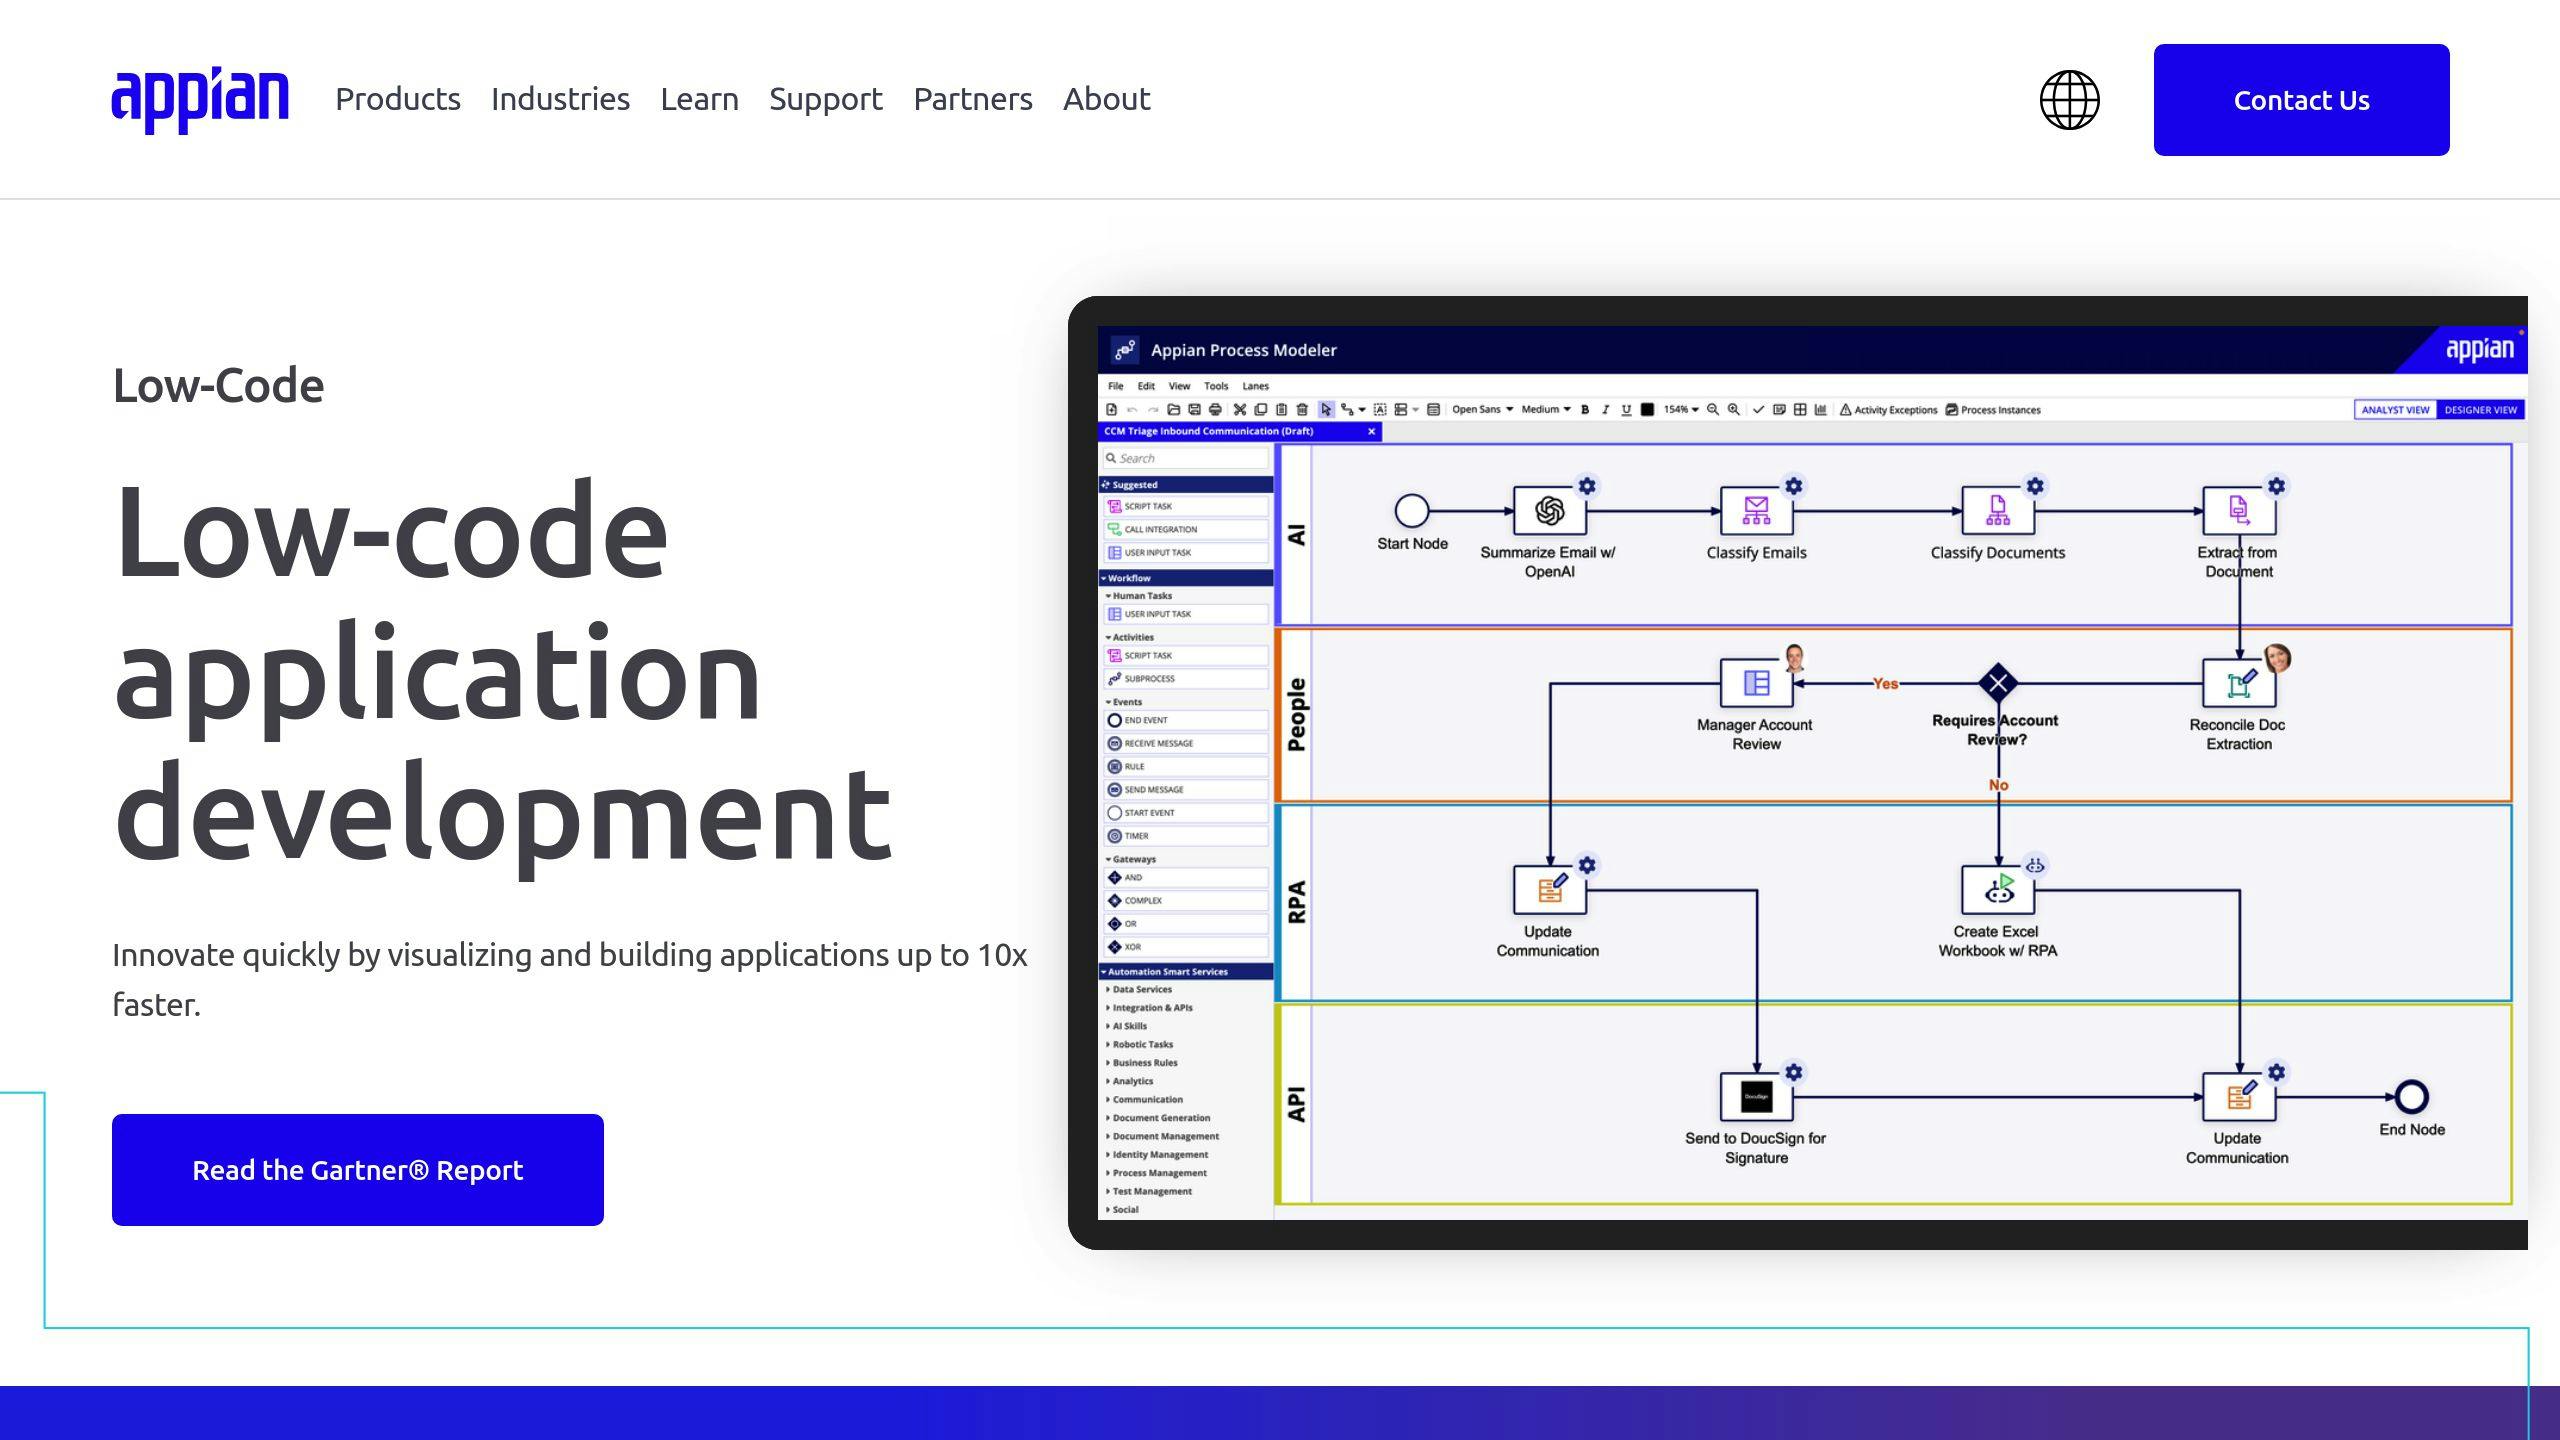Click the Appian logo

[x=200, y=100]
